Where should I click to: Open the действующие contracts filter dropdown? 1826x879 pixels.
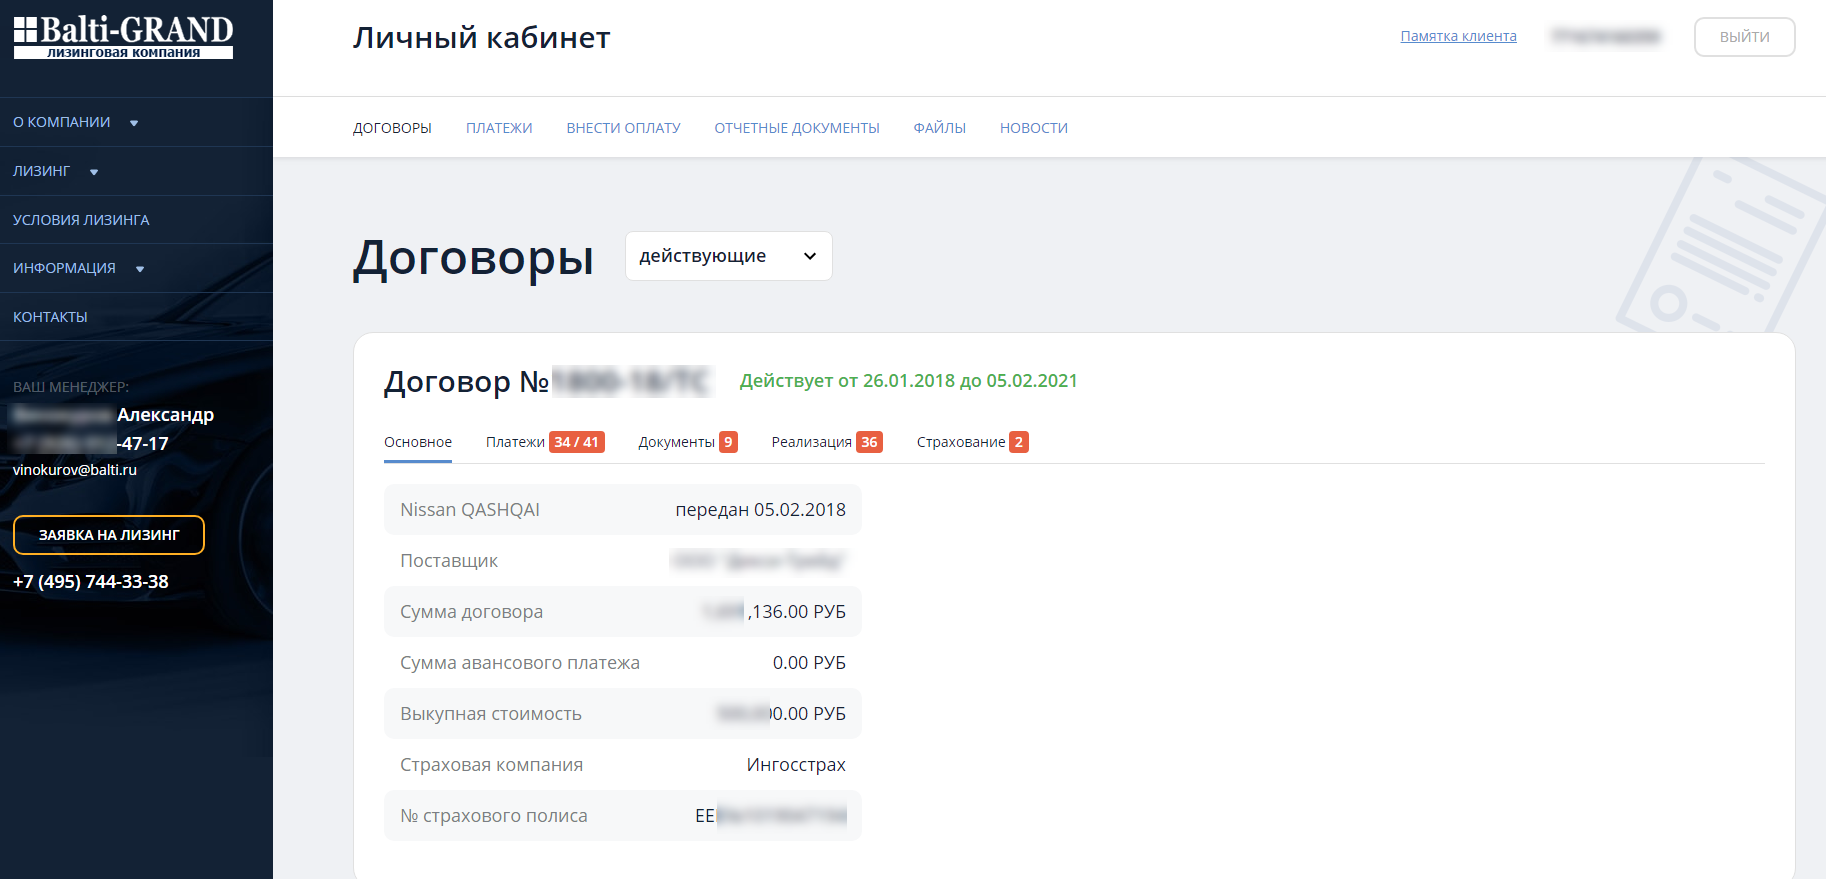click(728, 256)
